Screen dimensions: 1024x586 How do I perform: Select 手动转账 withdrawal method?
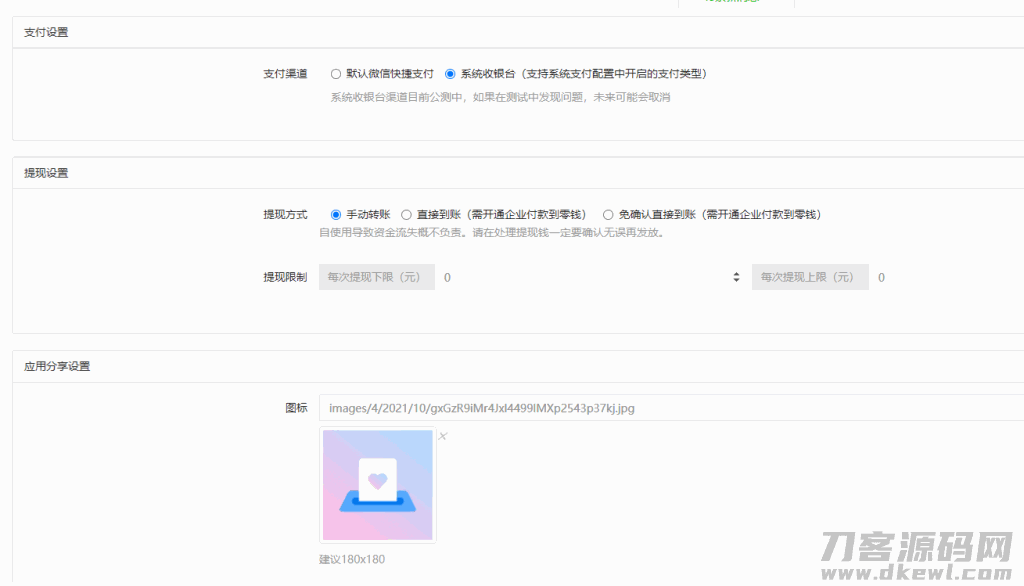(x=336, y=214)
